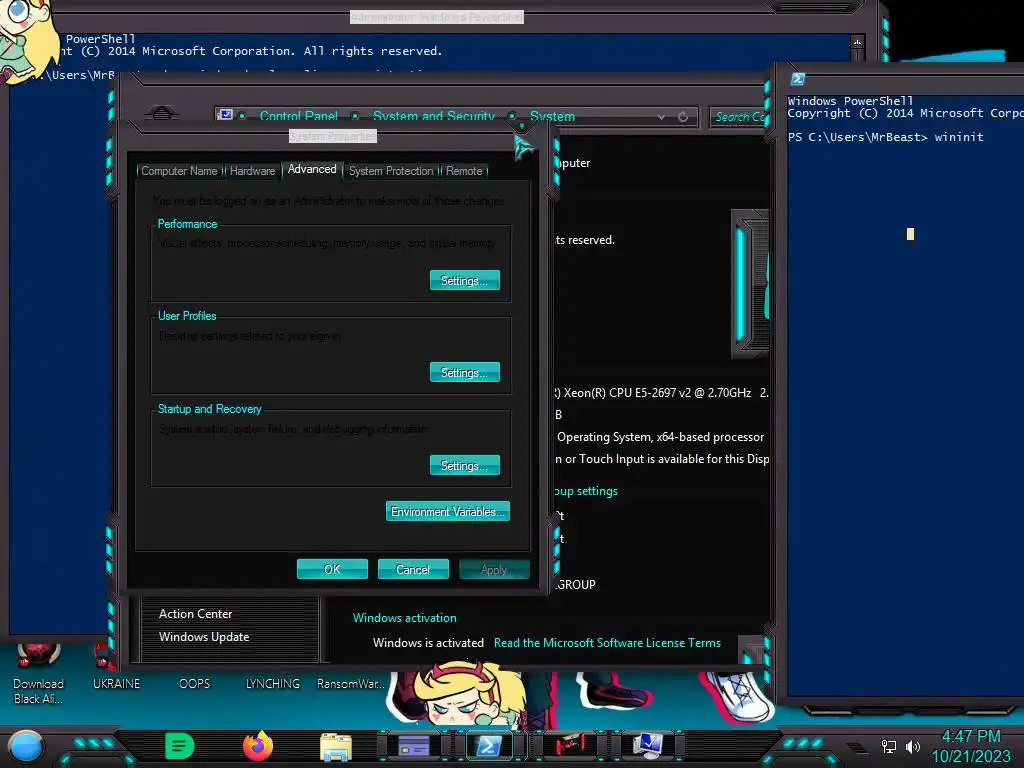Click scroll-up arrow in background PowerShell window

coord(857,42)
